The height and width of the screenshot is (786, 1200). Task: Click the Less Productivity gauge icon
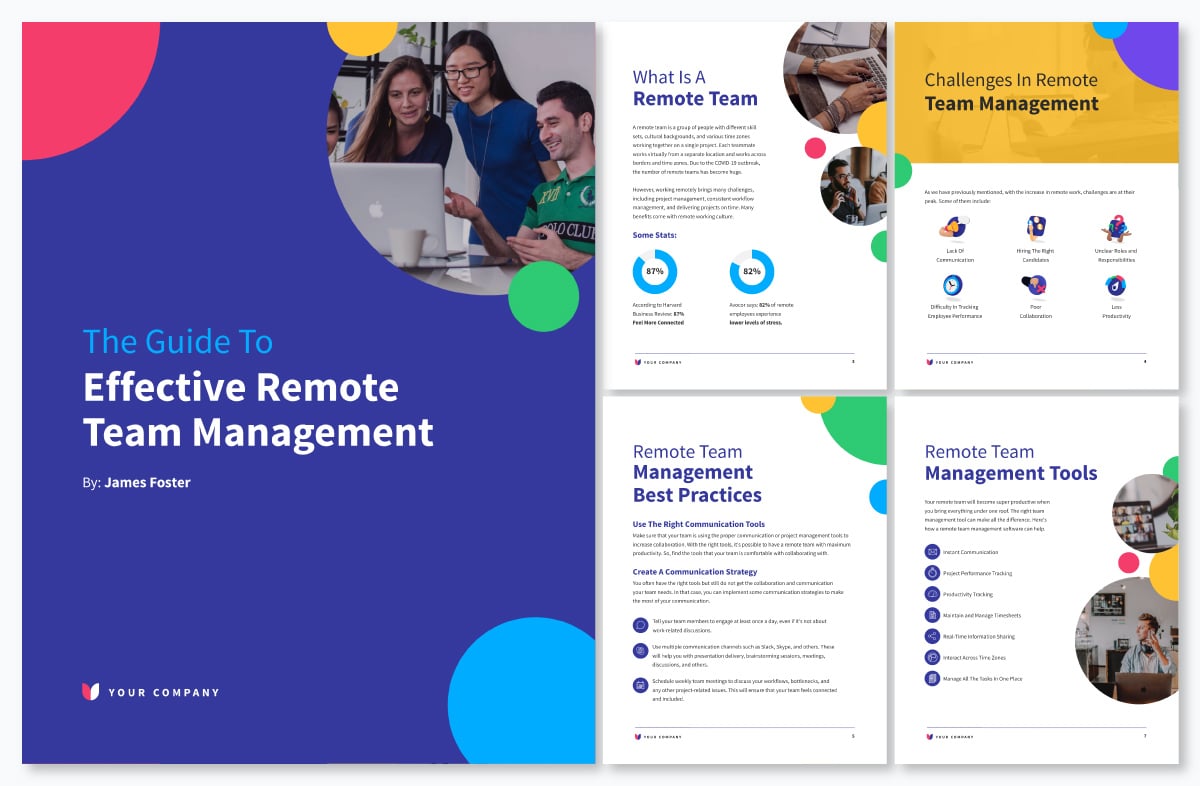click(1115, 285)
